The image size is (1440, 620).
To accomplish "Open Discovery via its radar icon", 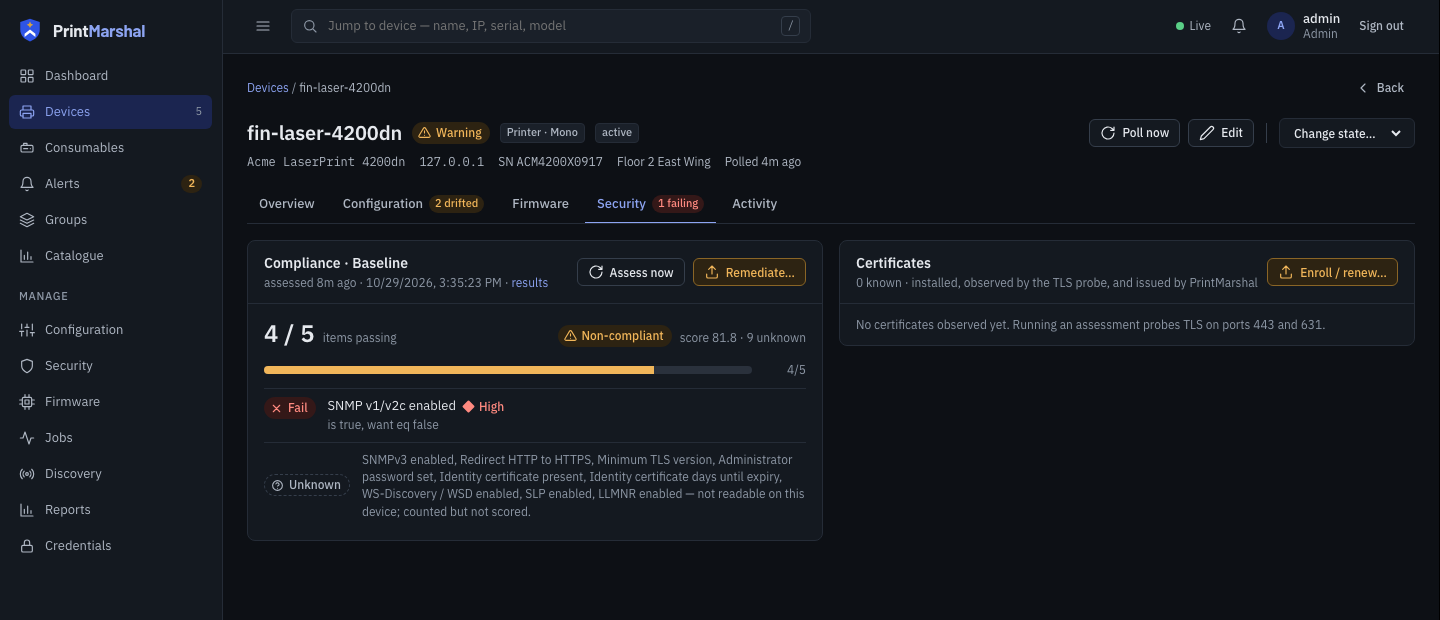I will (x=27, y=474).
